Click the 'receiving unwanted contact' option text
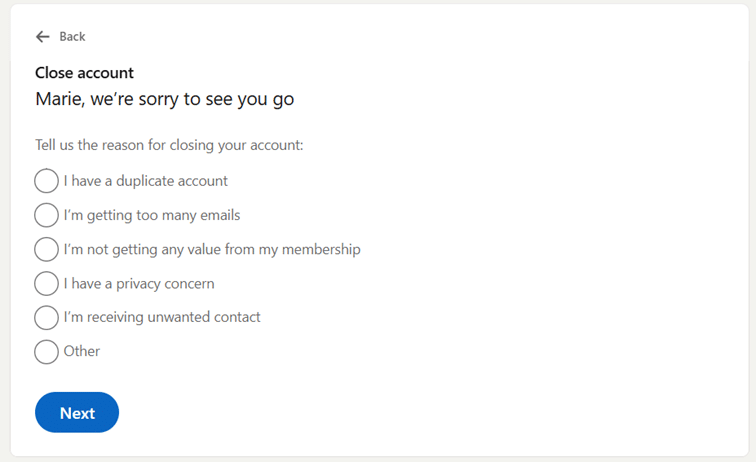Viewport: 756px width, 462px height. click(x=162, y=317)
